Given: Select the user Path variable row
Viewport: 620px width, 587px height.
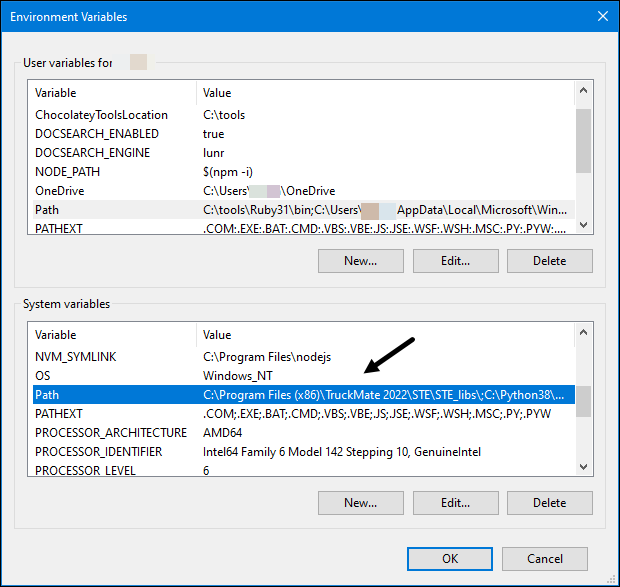Looking at the screenshot, I should pyautogui.click(x=48, y=210).
